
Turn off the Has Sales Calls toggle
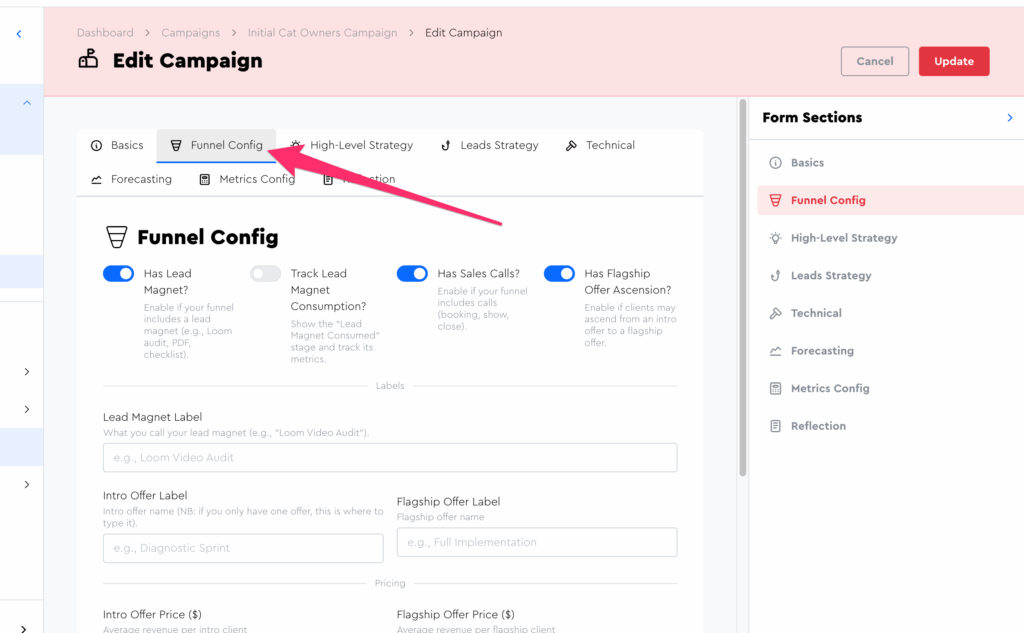point(412,274)
